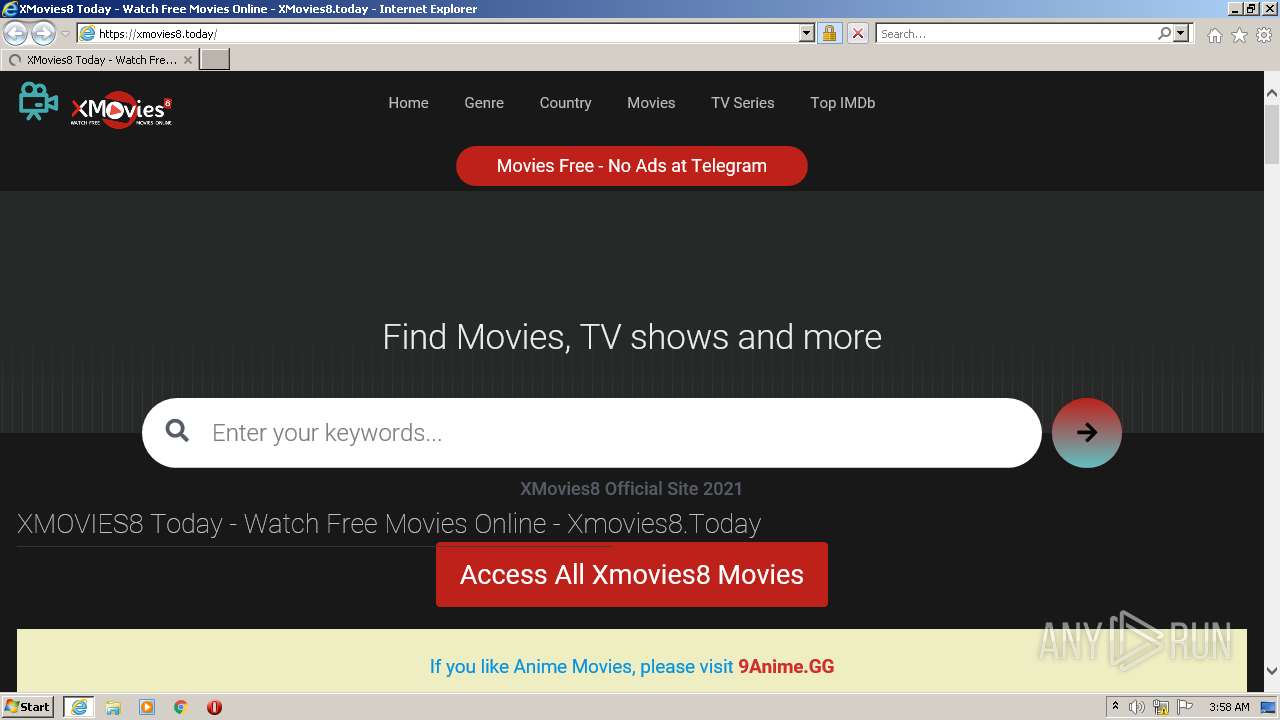Open a new blank tab
This screenshot has height=720, width=1280.
(215, 60)
